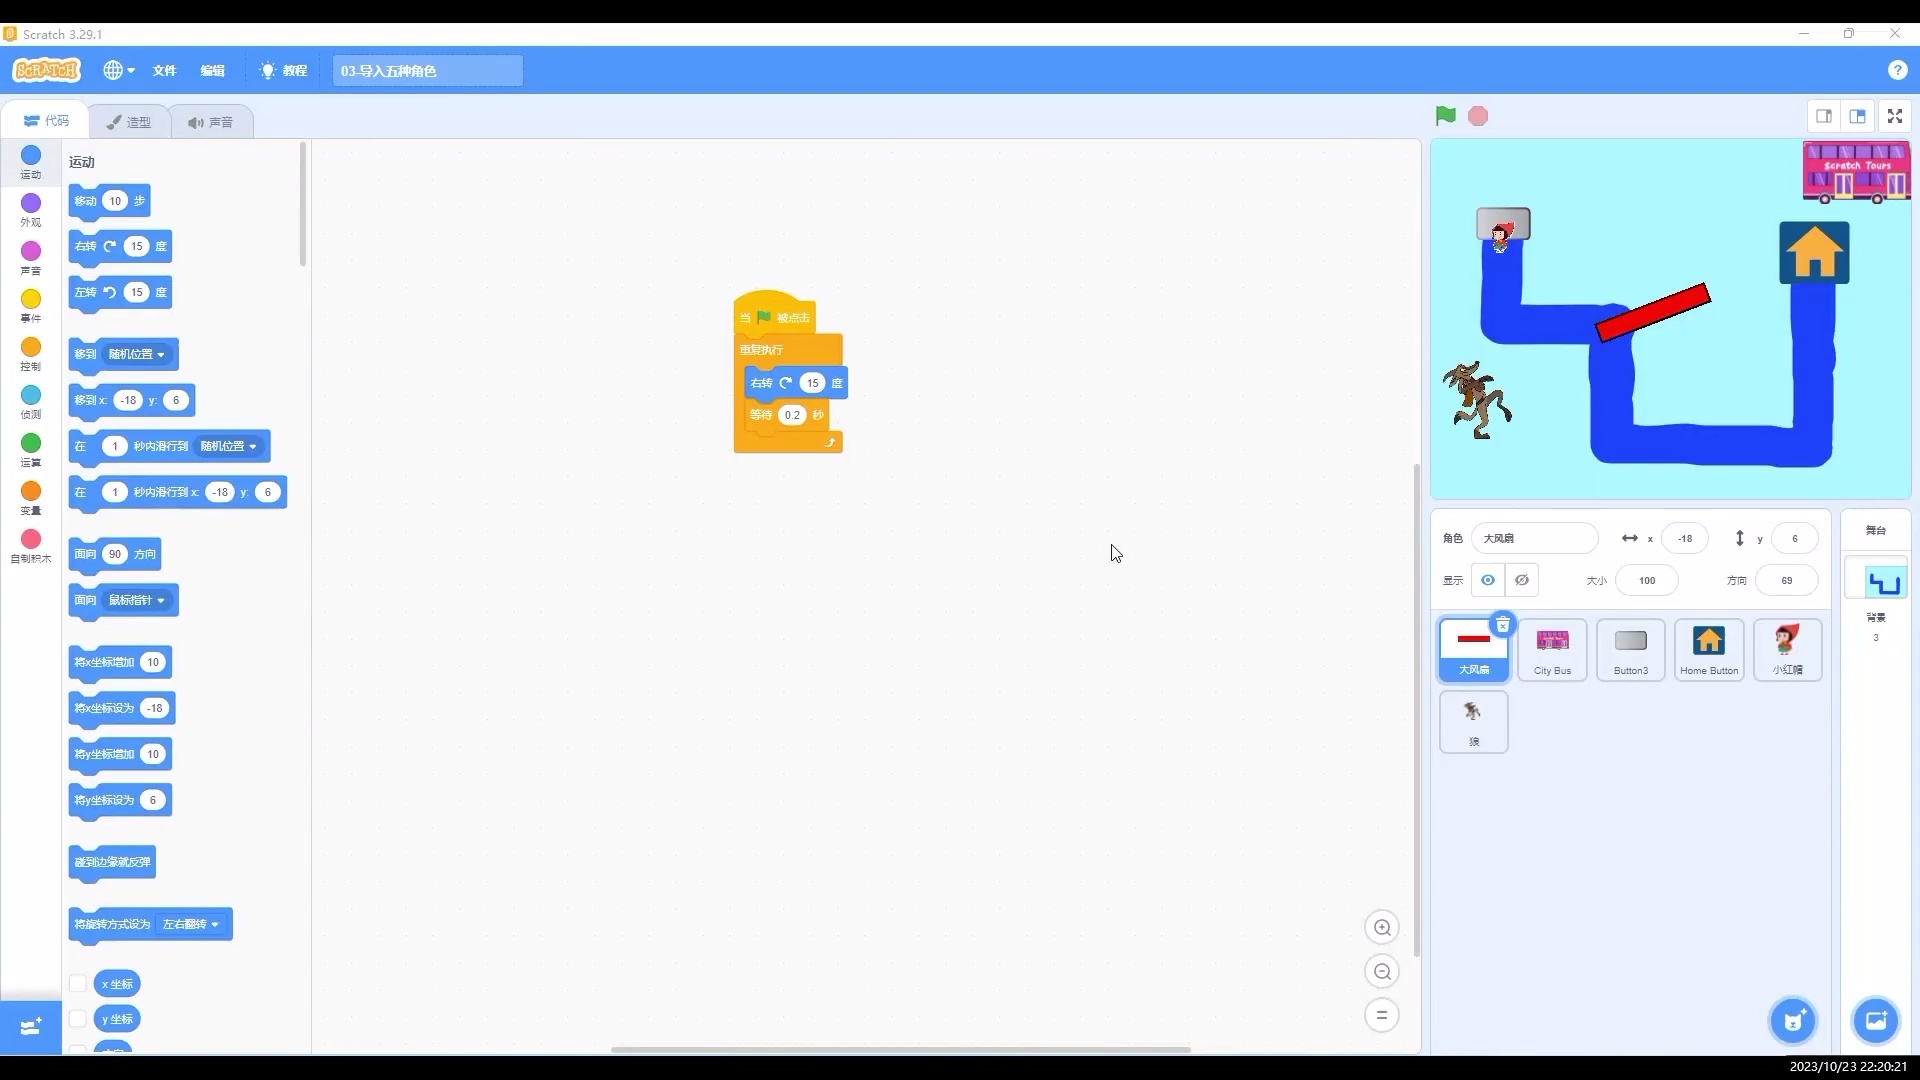This screenshot has height=1080, width=1920.
Task: Enable the x坐标 reporter checkbox
Action: click(77, 983)
